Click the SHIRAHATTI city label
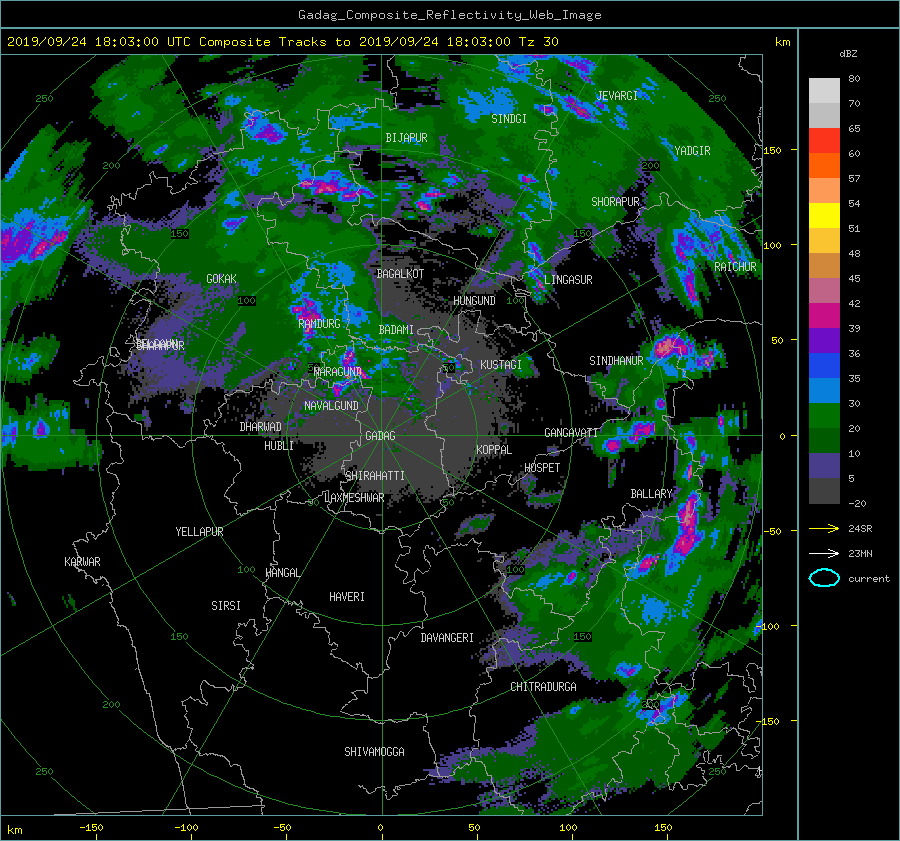This screenshot has height=841, width=900. tap(375, 476)
